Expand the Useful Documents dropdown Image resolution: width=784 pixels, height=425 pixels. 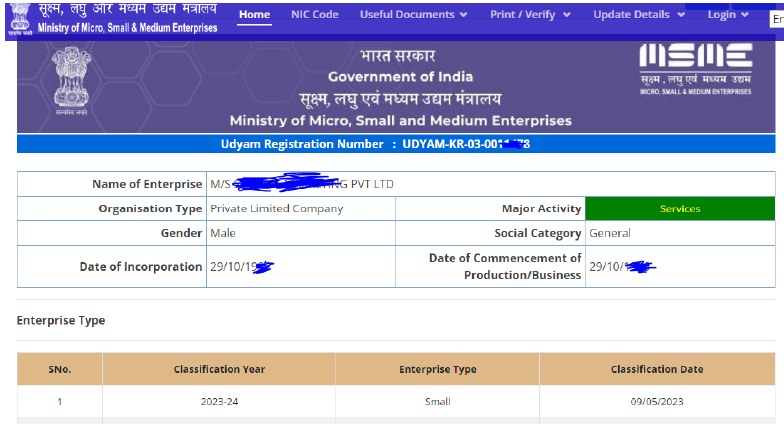(414, 14)
